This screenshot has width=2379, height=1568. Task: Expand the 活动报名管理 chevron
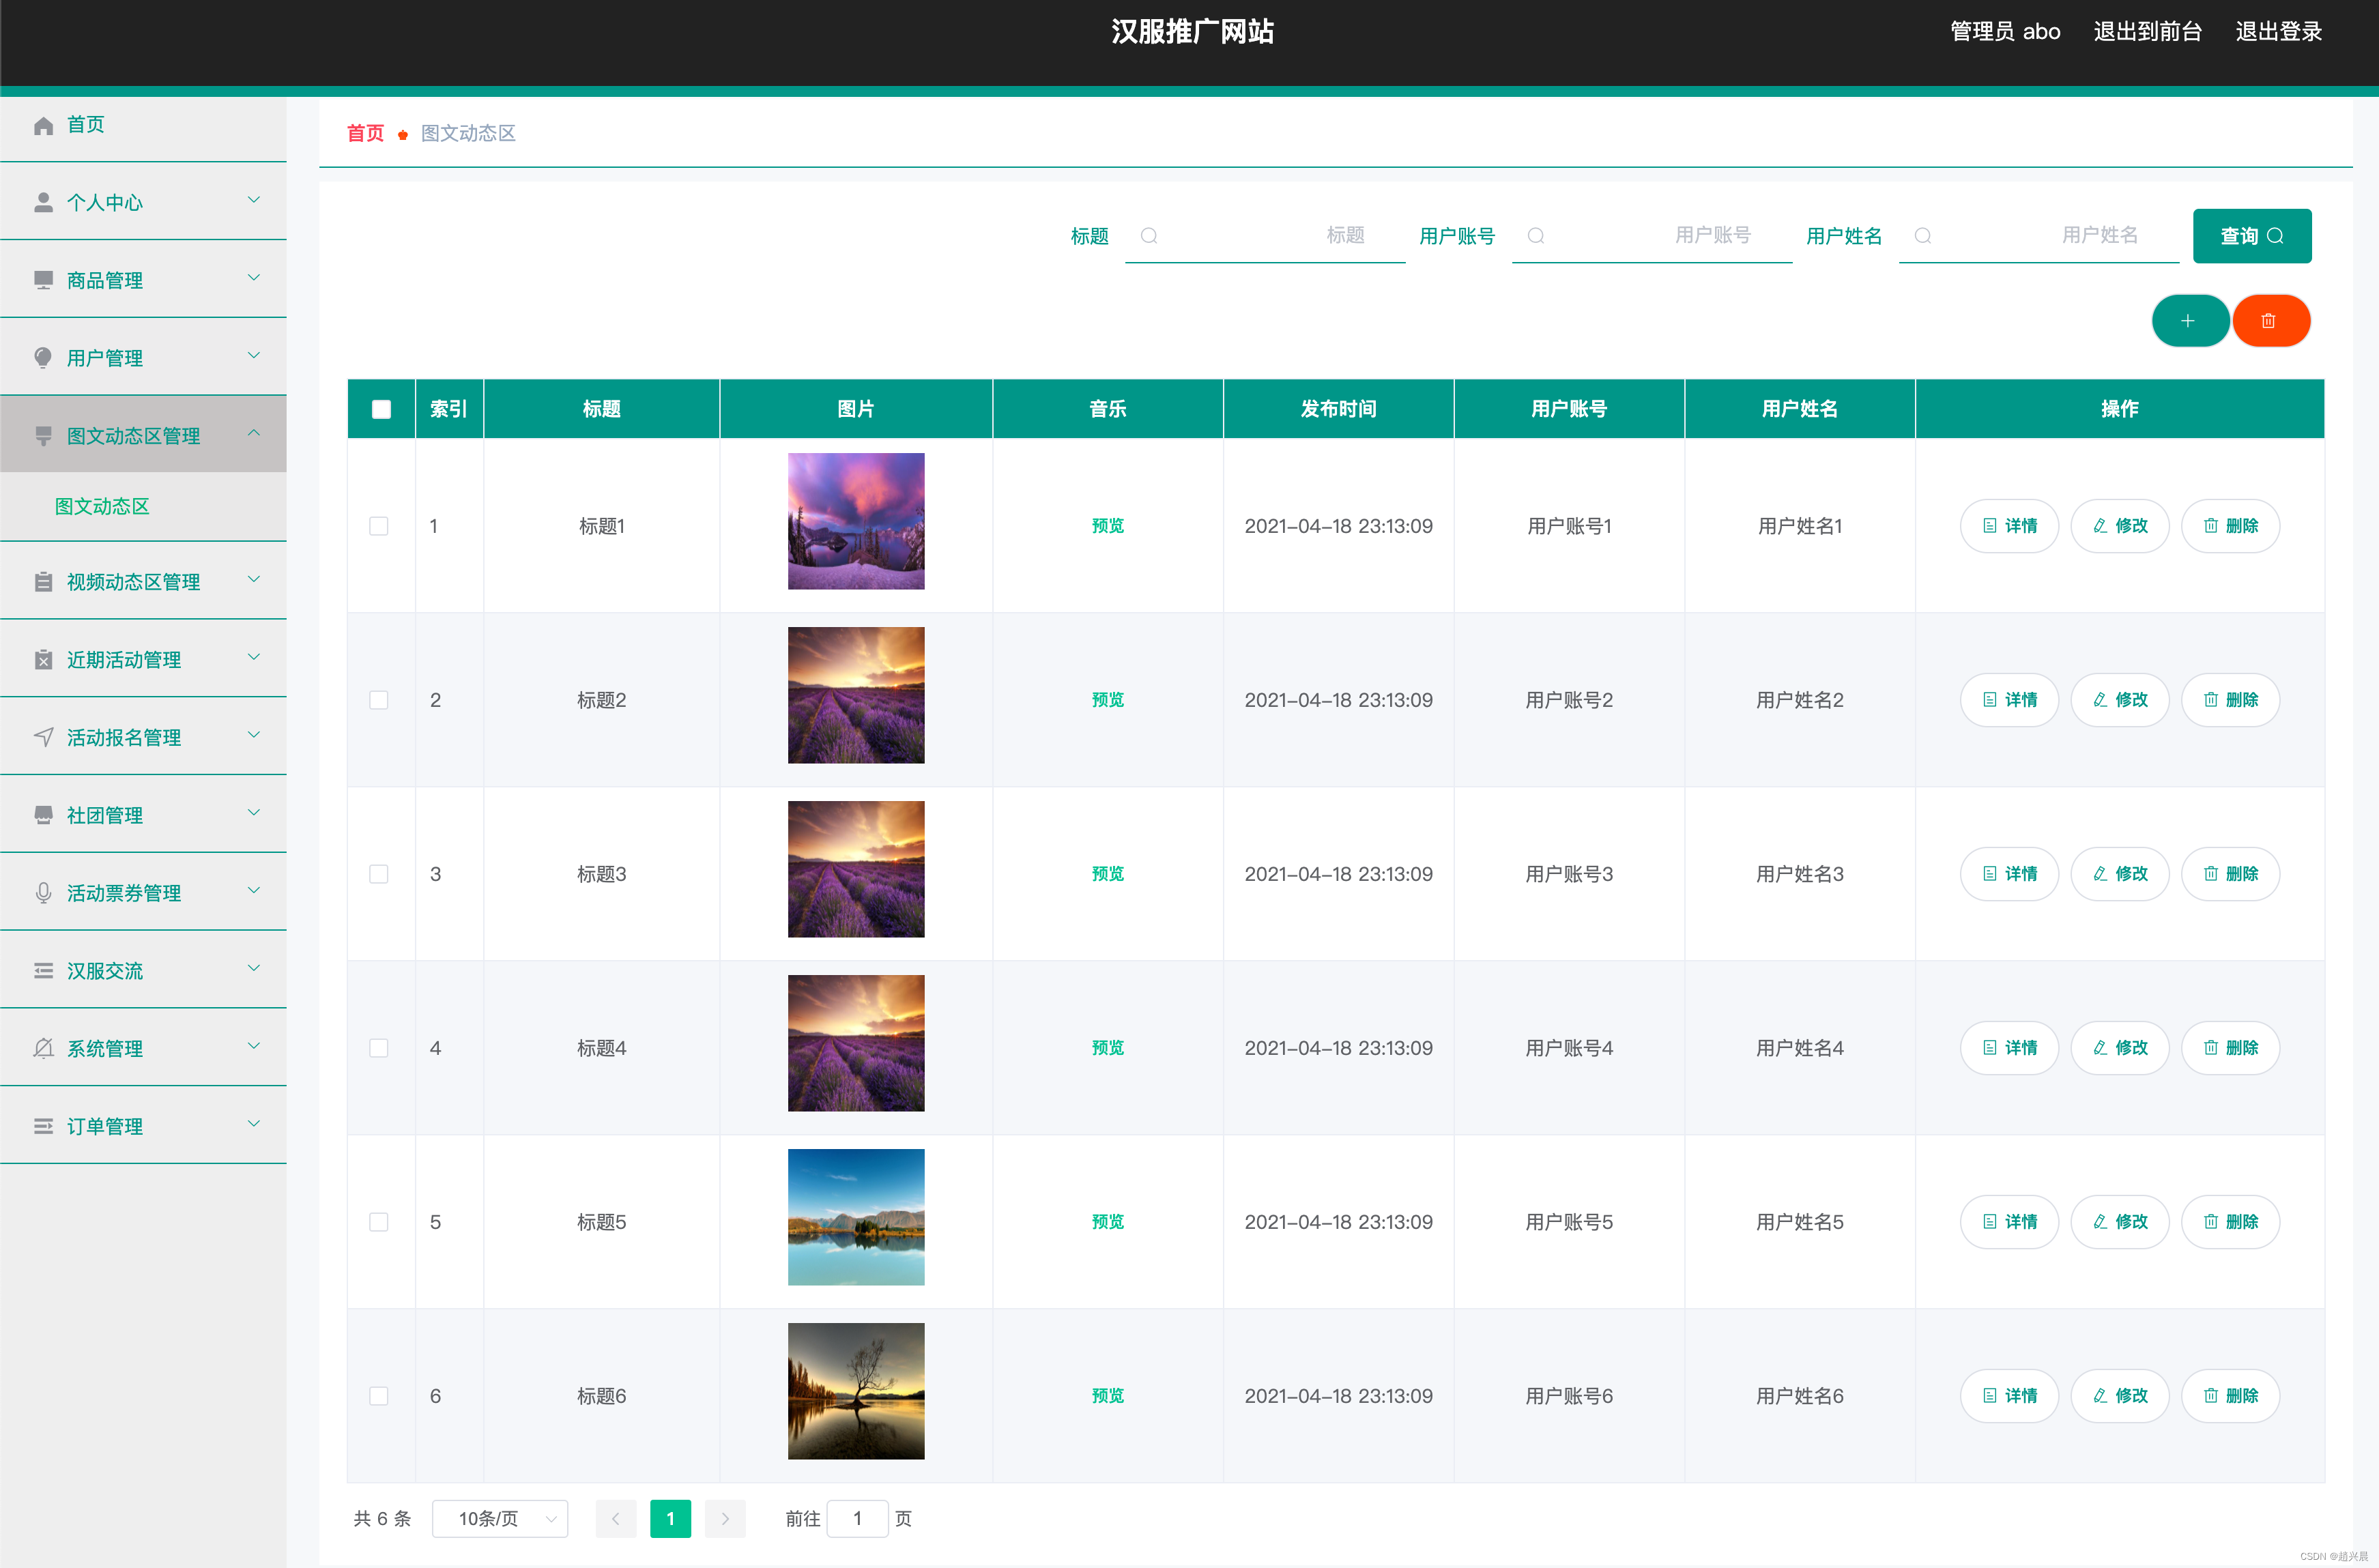click(x=254, y=735)
